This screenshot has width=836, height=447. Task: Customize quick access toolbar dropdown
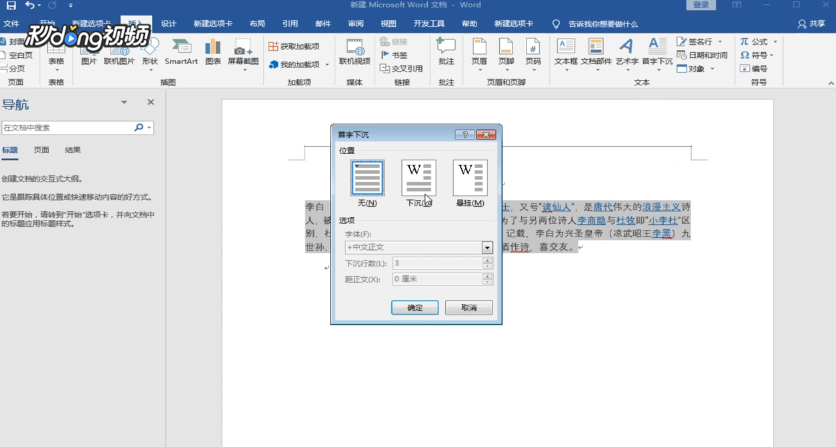click(70, 5)
